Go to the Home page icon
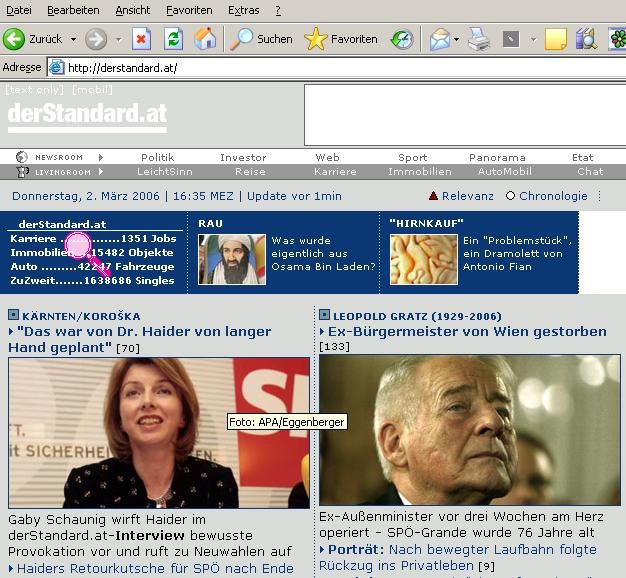 point(204,39)
